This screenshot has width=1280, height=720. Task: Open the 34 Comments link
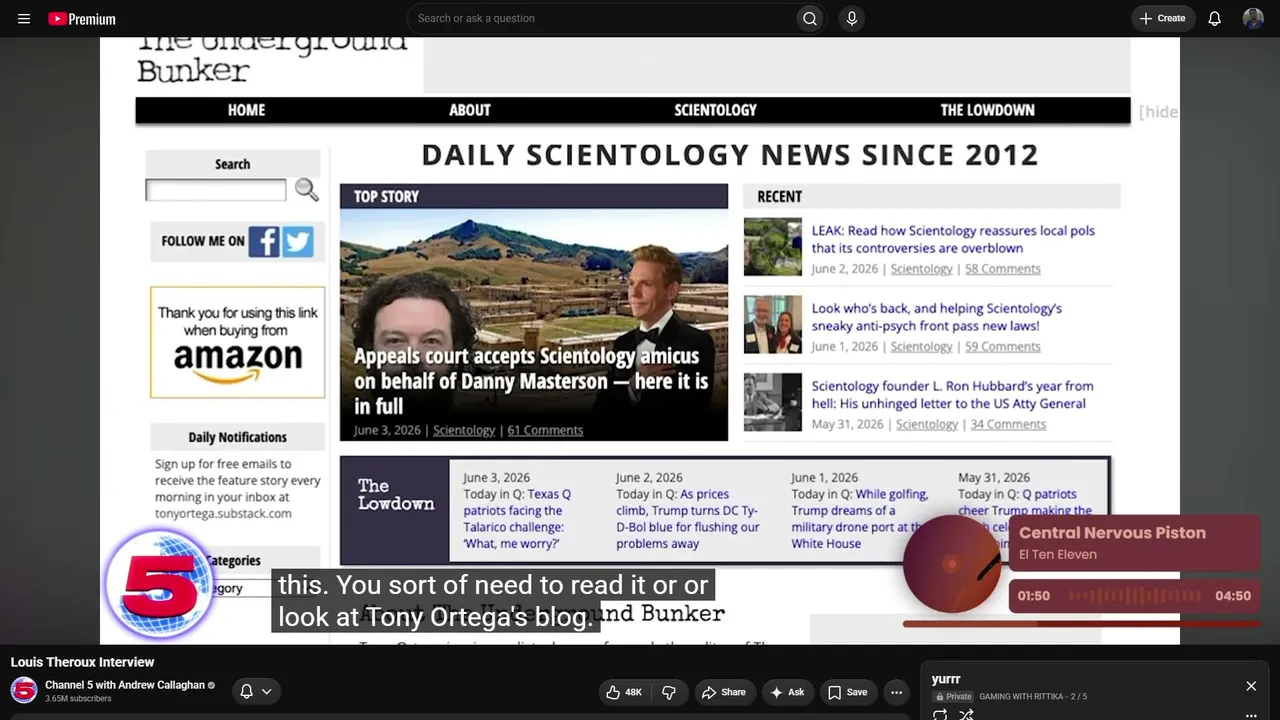coord(1008,425)
